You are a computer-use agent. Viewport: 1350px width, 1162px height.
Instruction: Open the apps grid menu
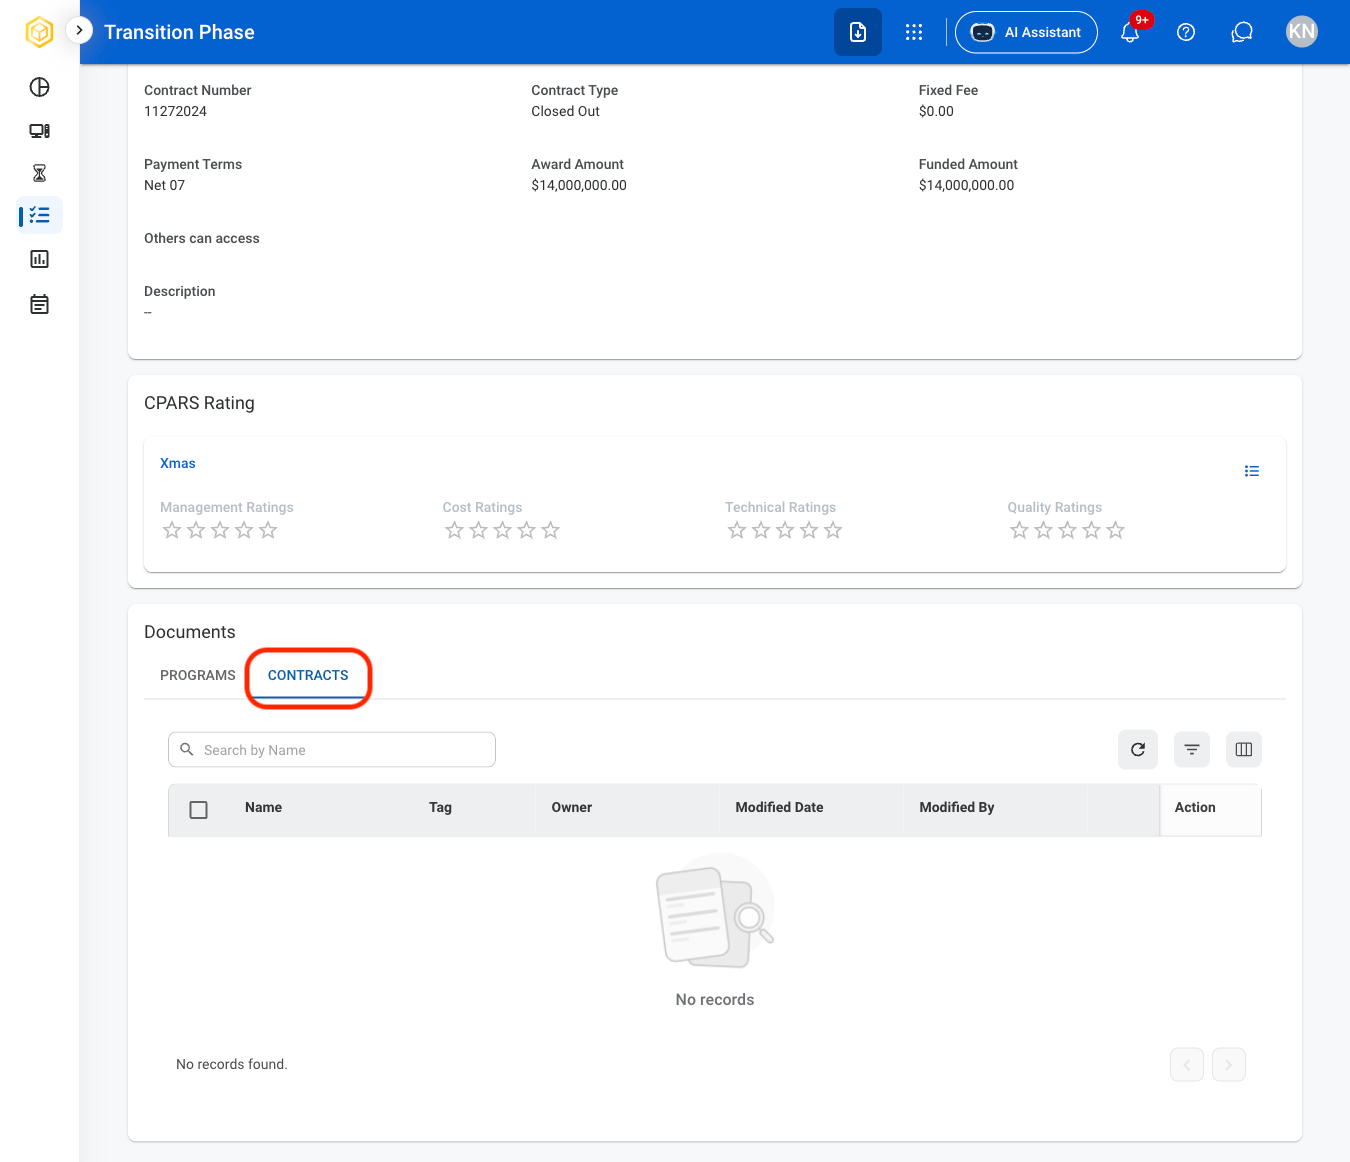[914, 32]
